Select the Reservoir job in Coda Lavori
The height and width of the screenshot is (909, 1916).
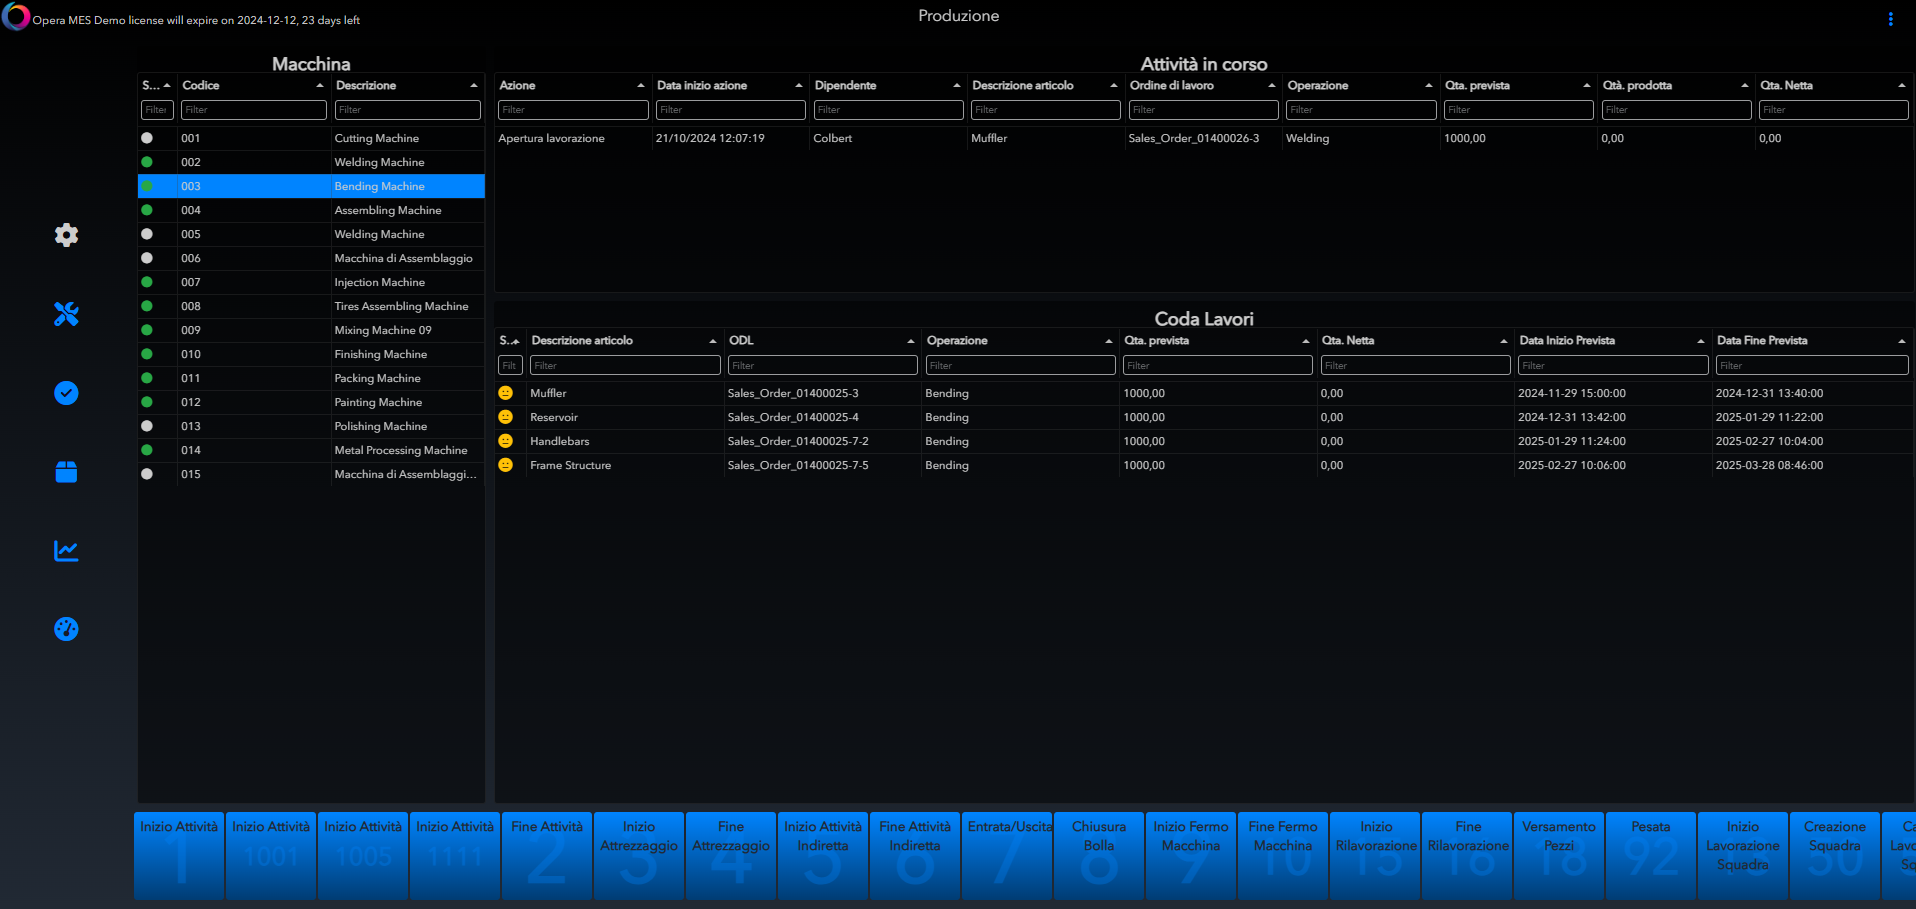[554, 417]
